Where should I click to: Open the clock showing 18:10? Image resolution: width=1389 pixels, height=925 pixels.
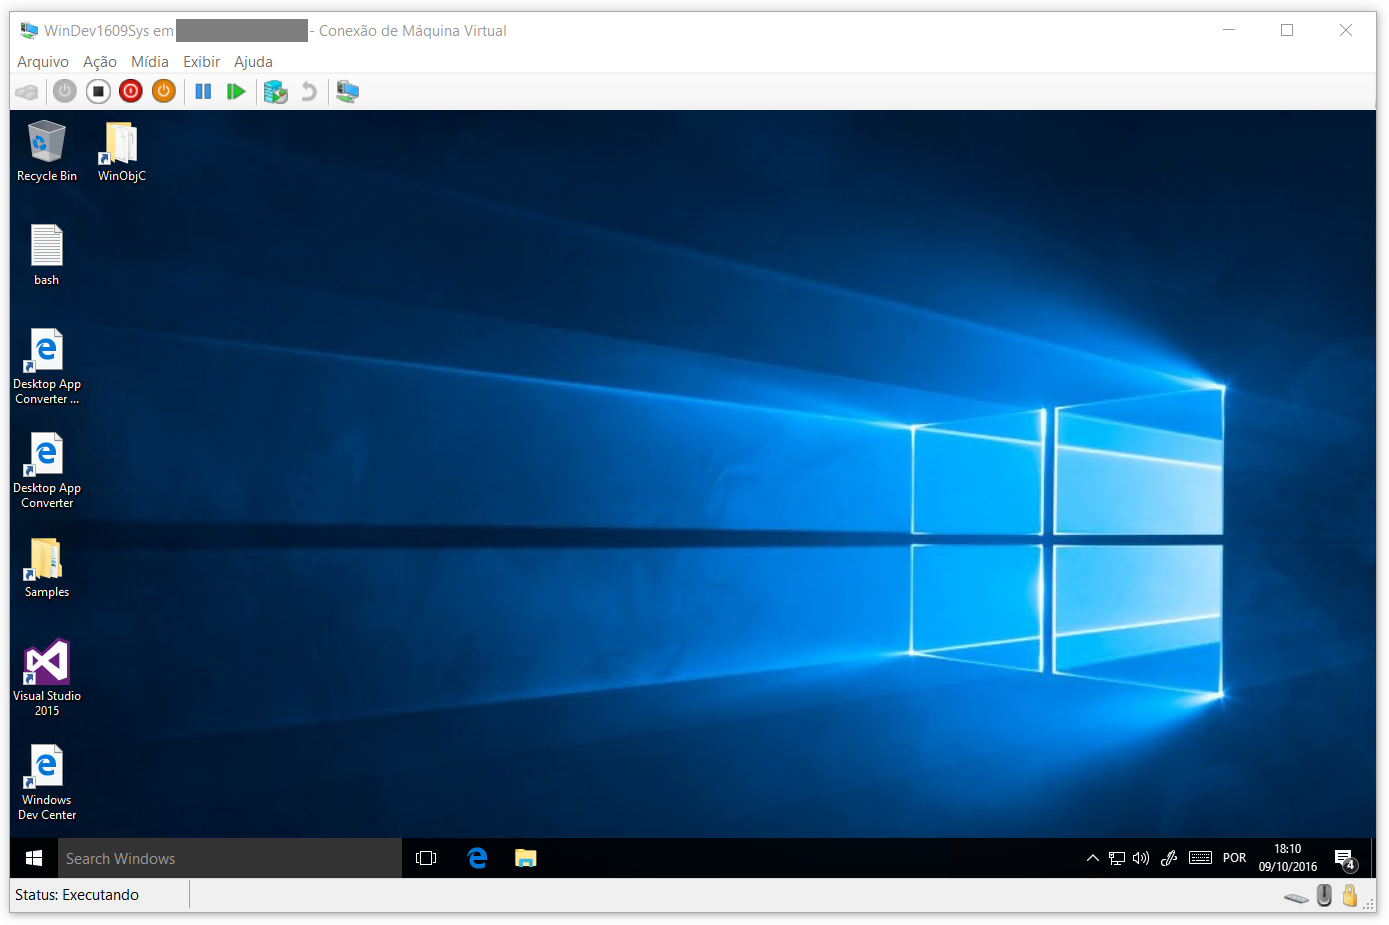(1288, 858)
